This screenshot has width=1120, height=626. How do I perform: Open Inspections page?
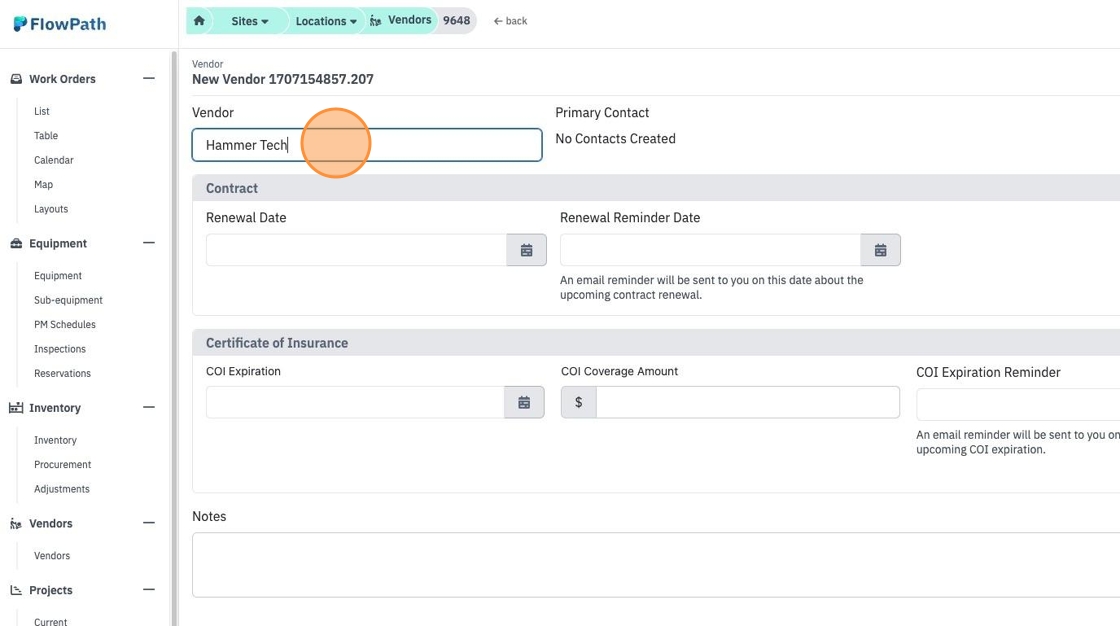pos(59,349)
